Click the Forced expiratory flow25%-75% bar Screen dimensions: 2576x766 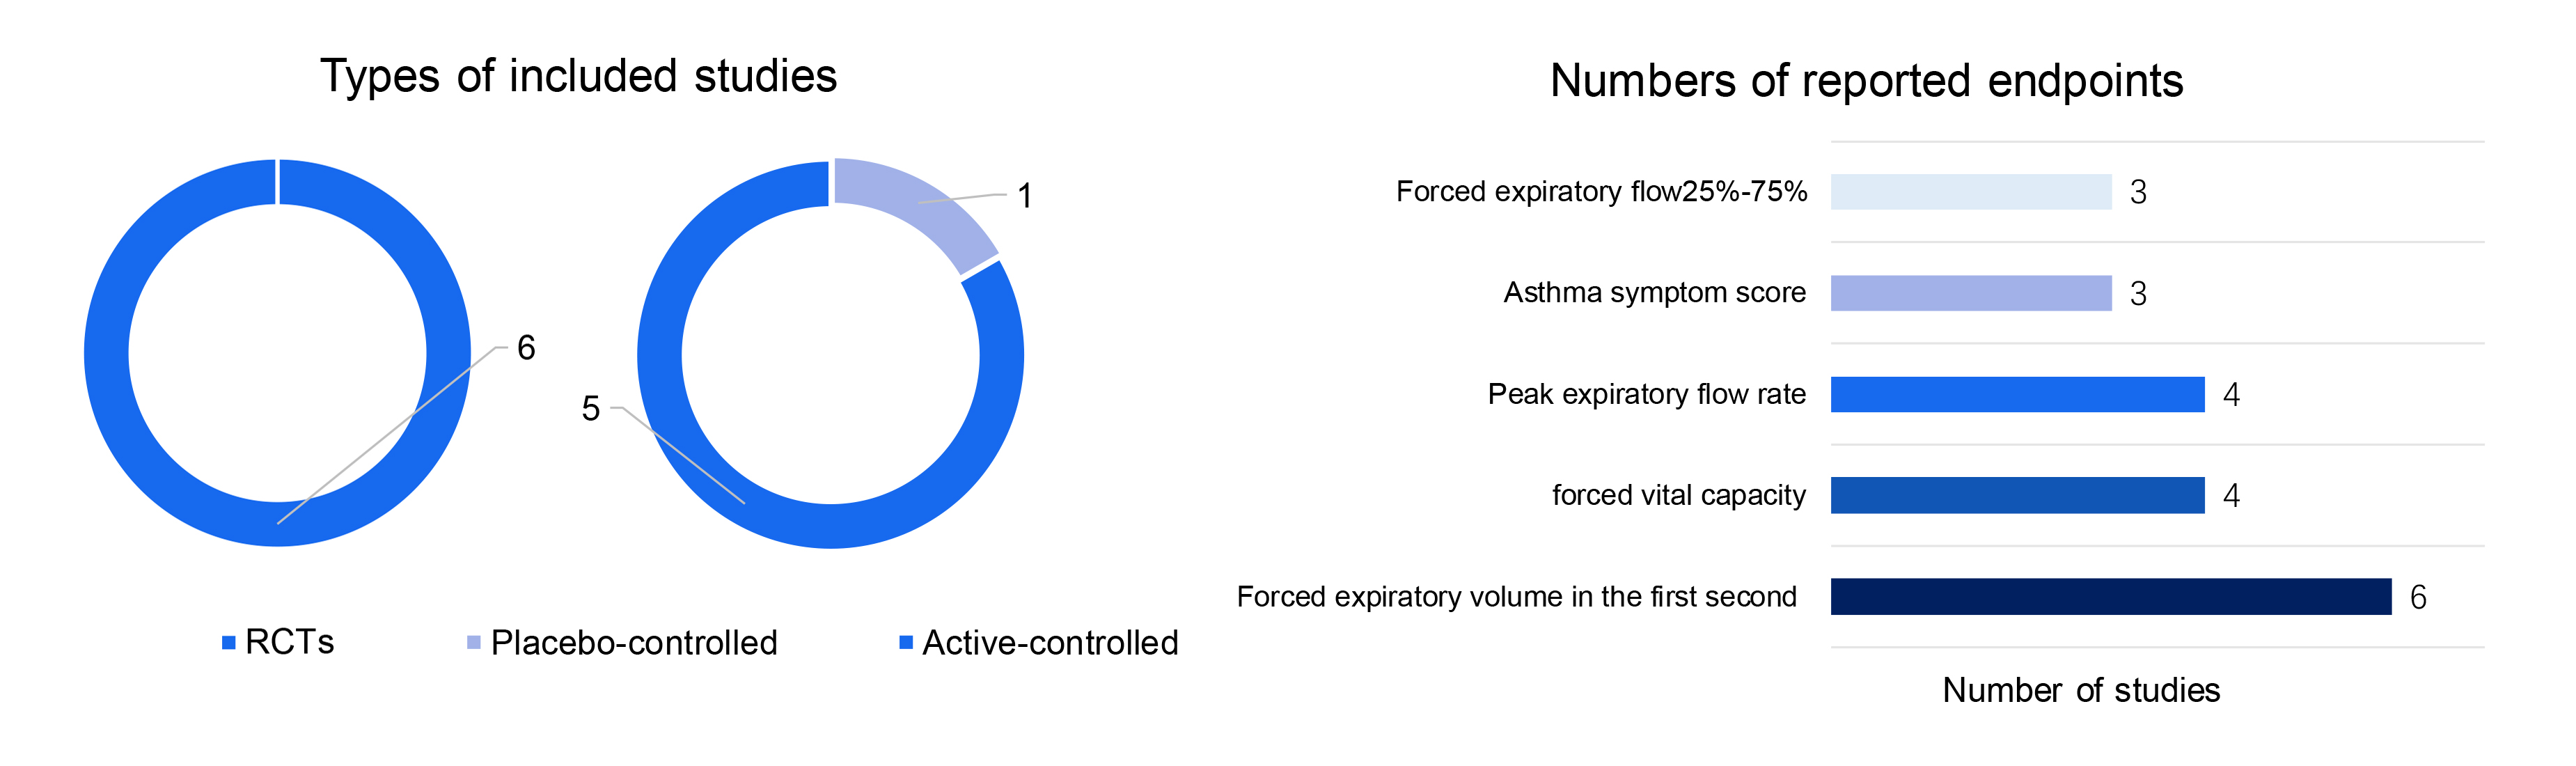(1971, 192)
